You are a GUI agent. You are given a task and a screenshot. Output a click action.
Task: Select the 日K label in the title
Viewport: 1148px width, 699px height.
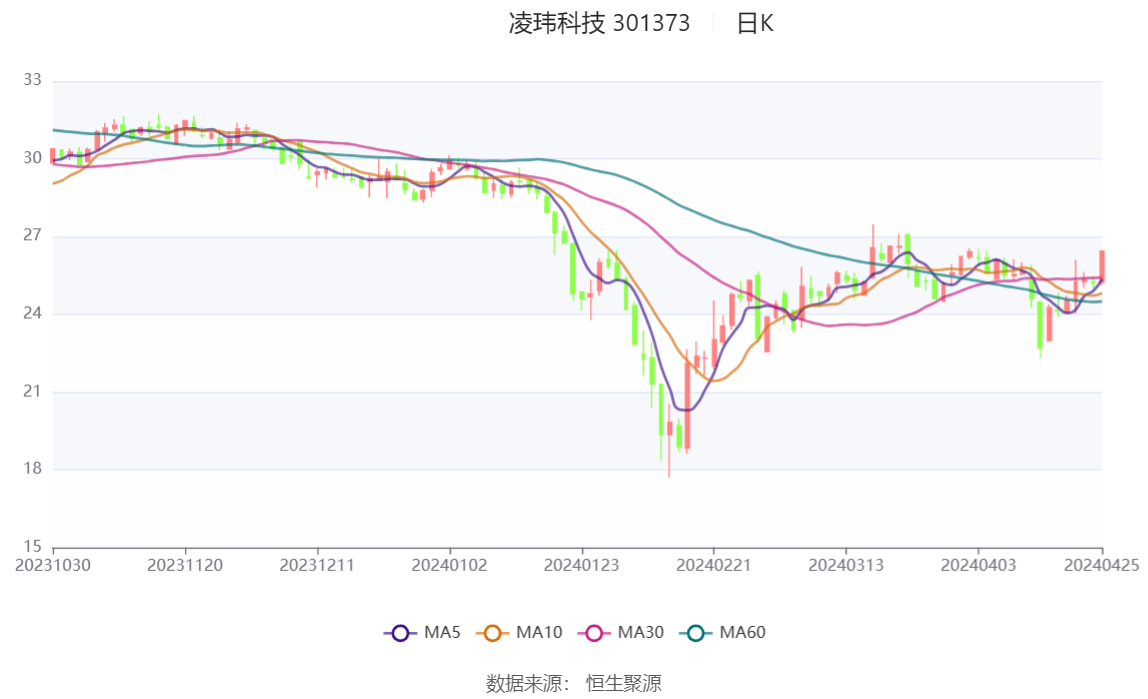pos(755,23)
